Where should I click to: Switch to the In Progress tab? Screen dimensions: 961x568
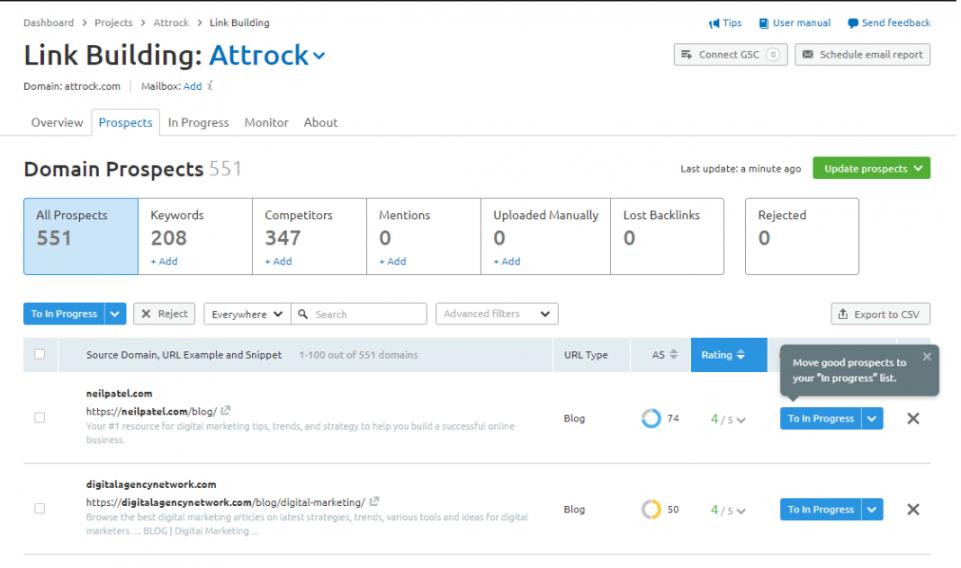198,122
